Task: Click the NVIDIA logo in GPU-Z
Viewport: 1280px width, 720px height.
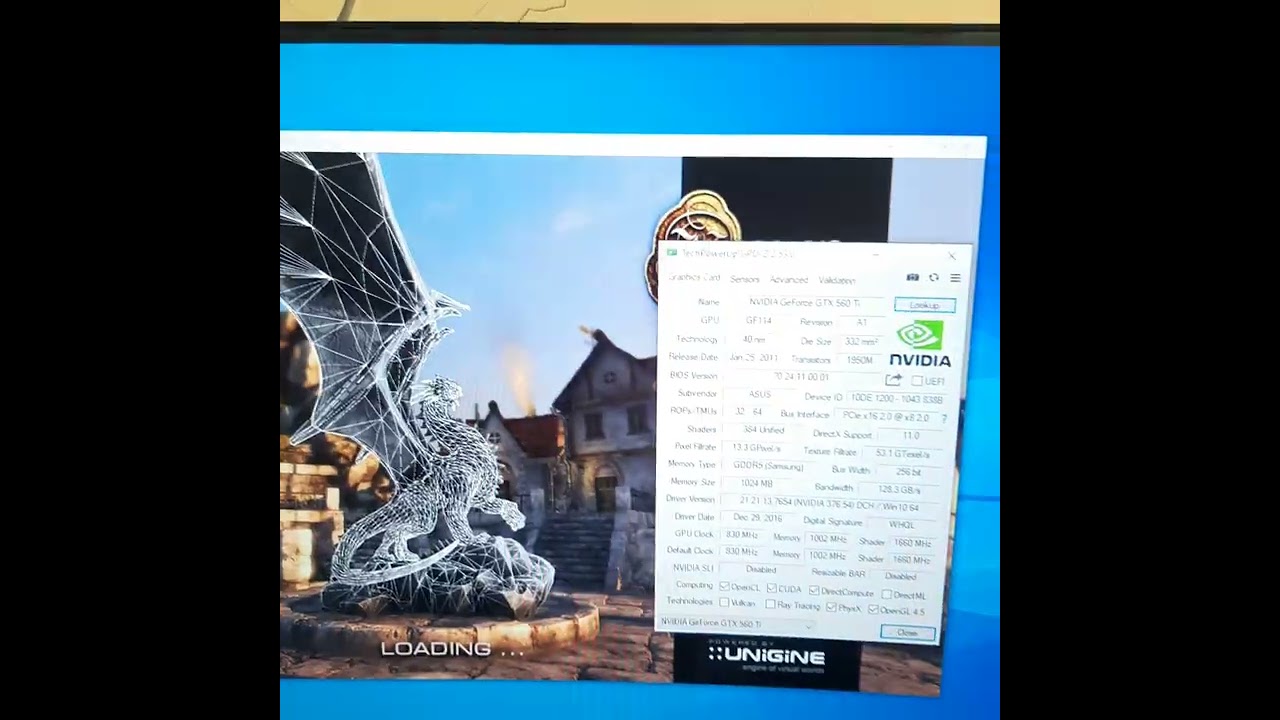Action: point(920,343)
